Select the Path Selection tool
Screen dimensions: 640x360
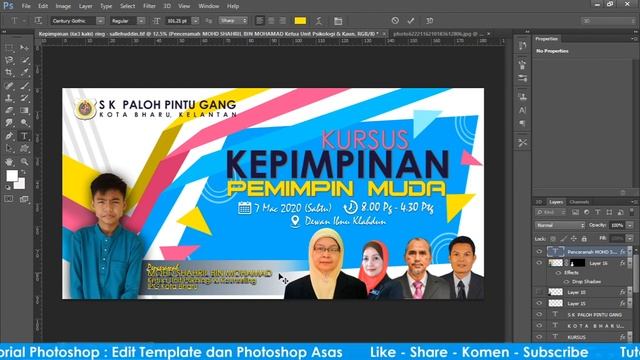point(9,149)
